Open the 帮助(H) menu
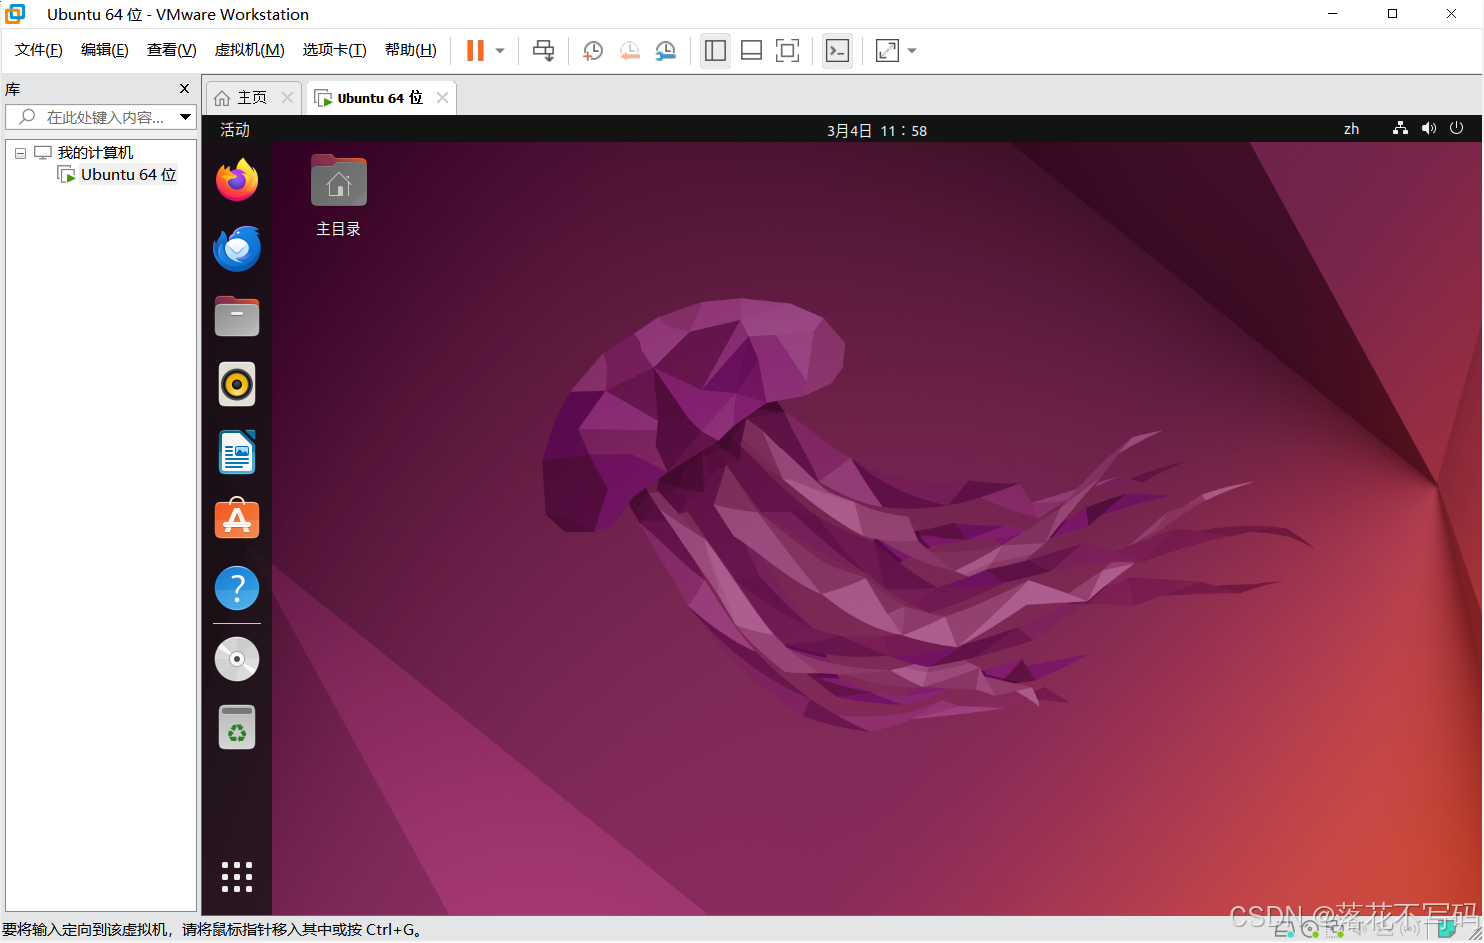 tap(411, 50)
